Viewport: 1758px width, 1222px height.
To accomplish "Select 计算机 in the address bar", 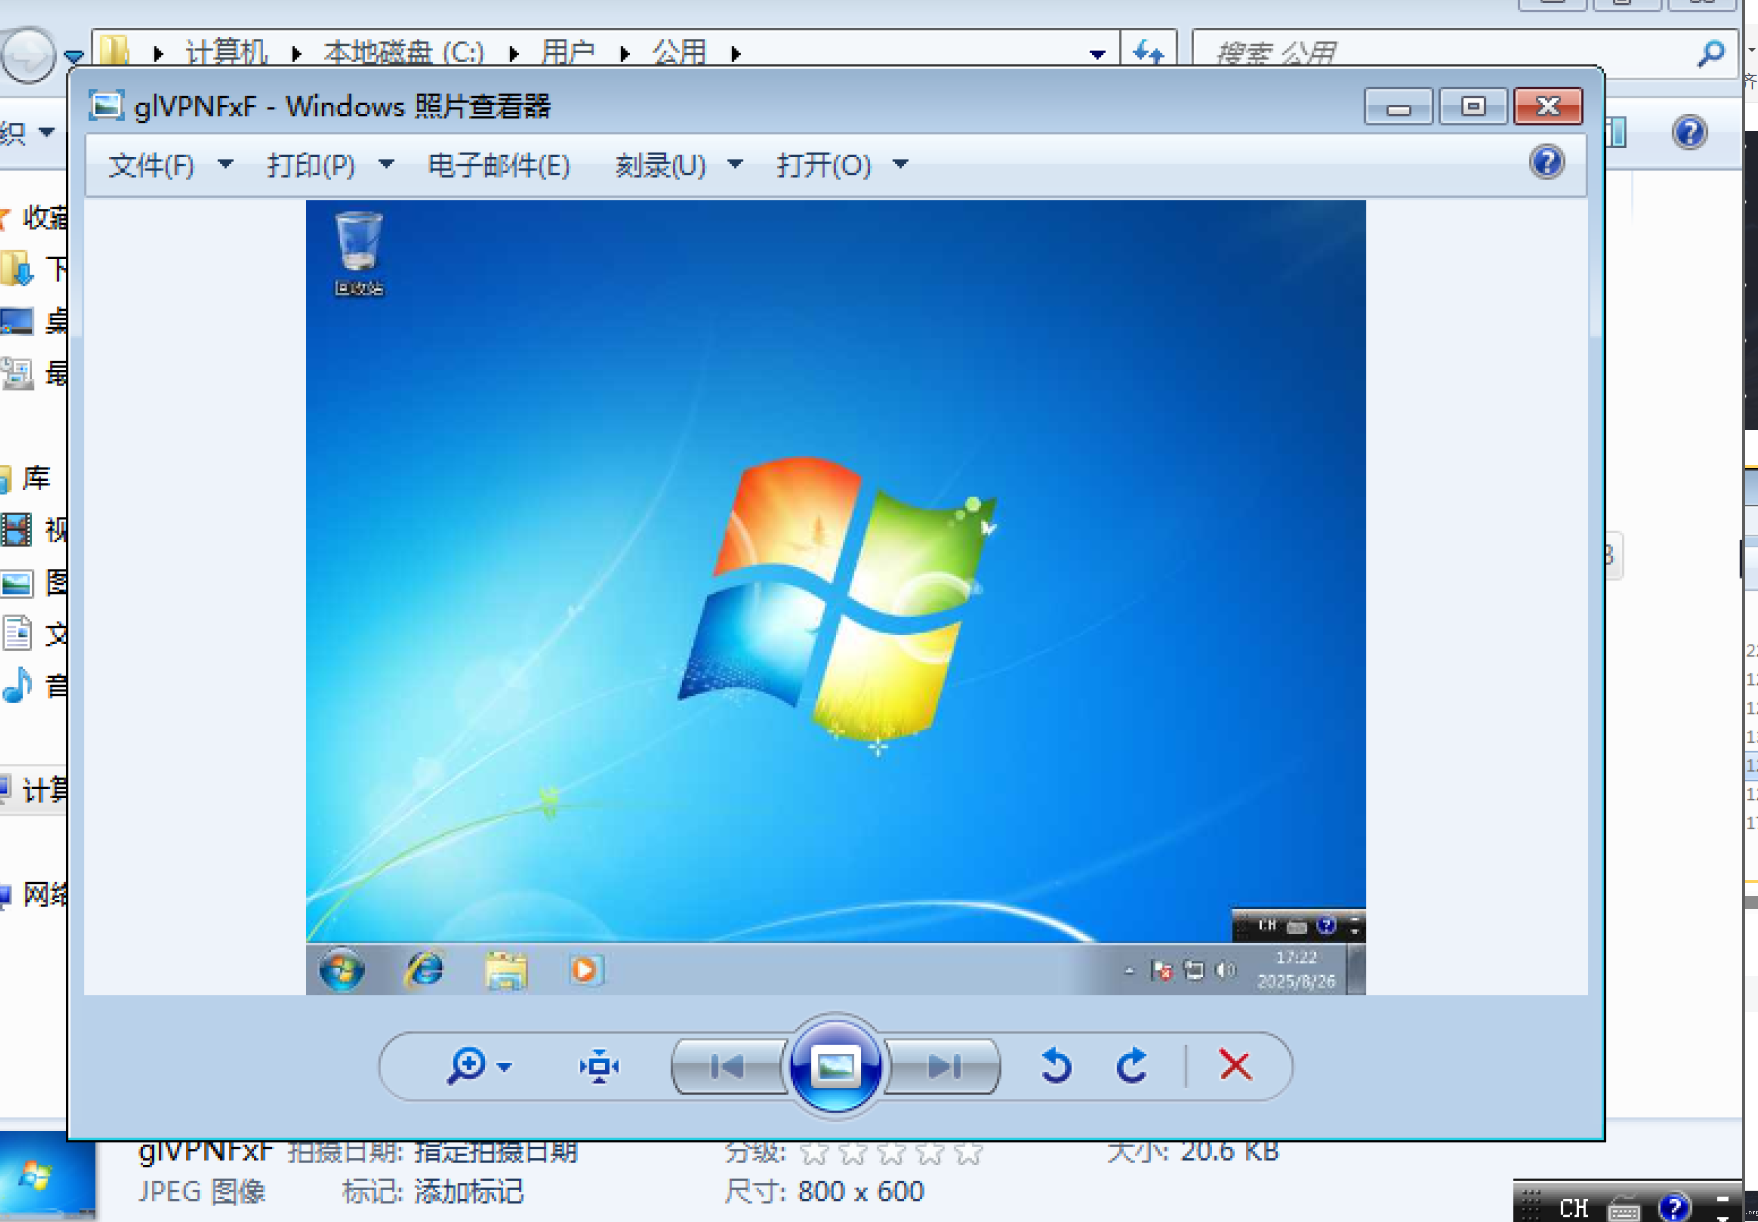I will tap(226, 52).
